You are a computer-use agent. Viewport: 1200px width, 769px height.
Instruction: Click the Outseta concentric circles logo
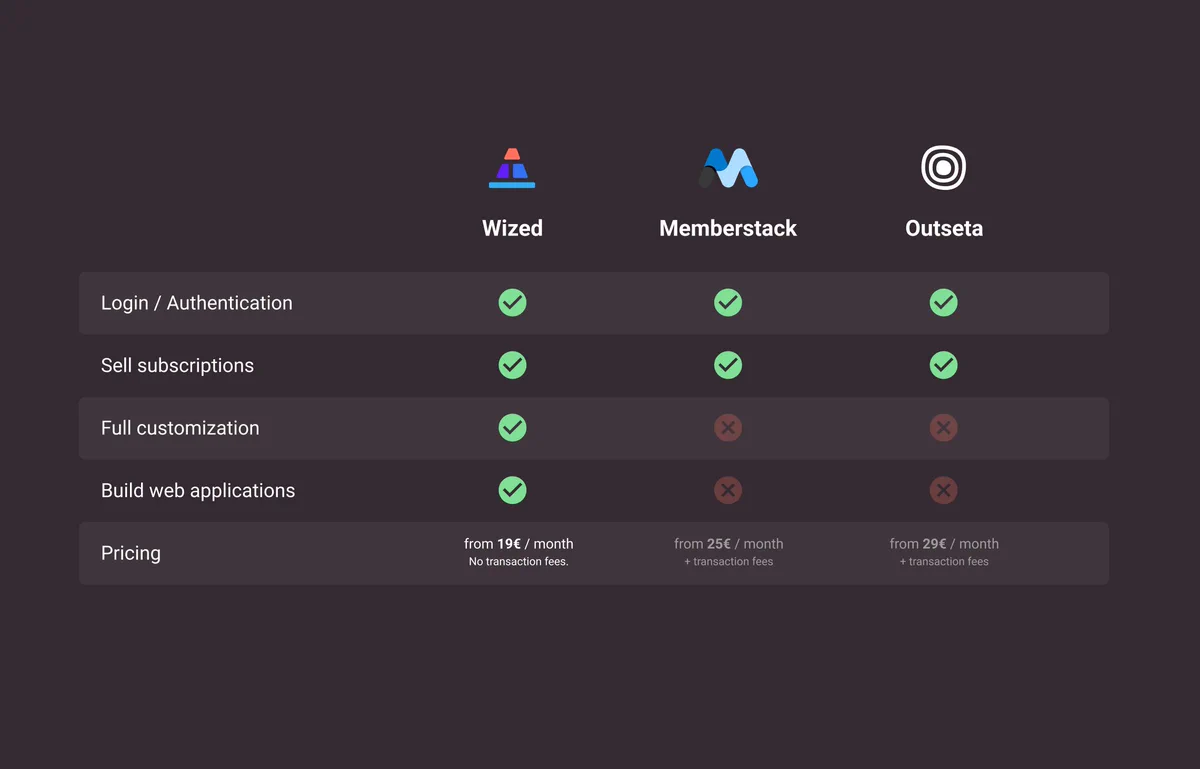click(x=943, y=168)
